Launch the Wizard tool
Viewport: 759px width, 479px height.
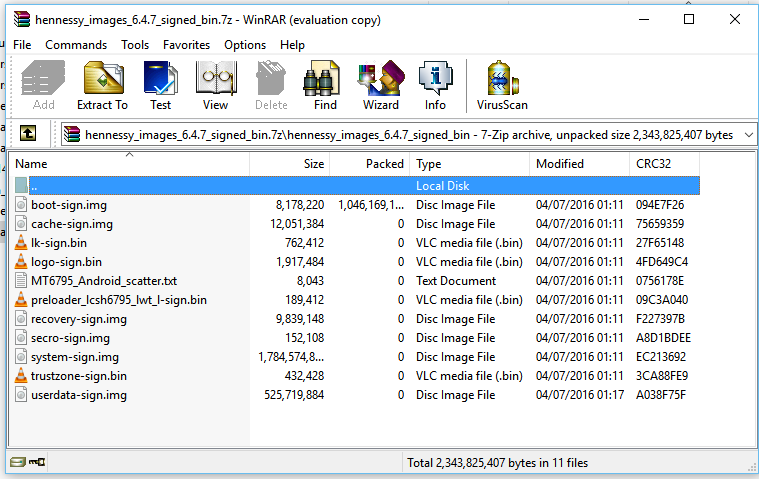click(x=381, y=85)
